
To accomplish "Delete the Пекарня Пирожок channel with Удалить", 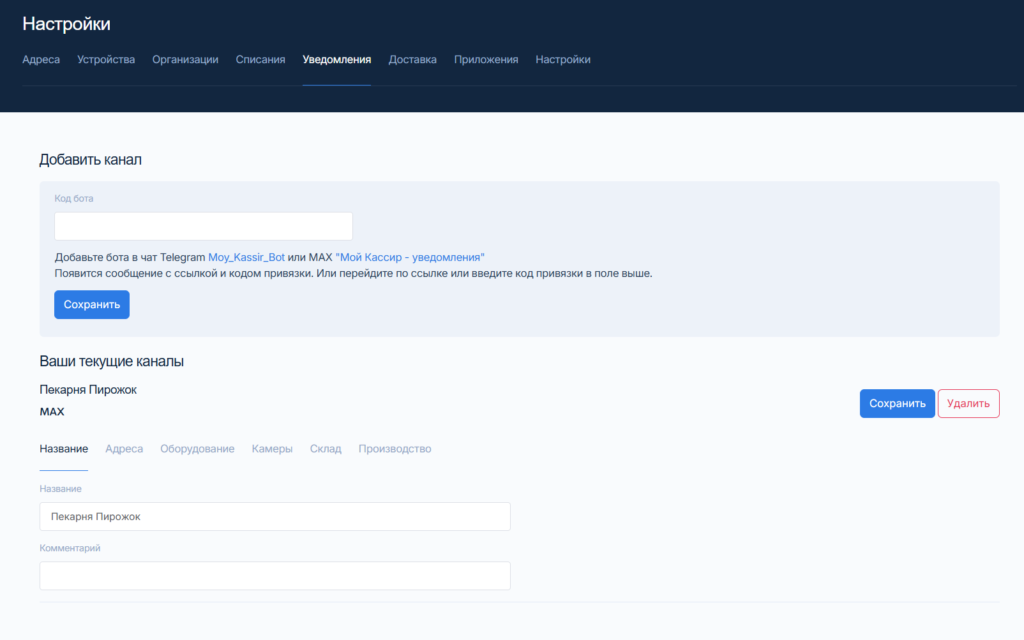I will [x=968, y=404].
